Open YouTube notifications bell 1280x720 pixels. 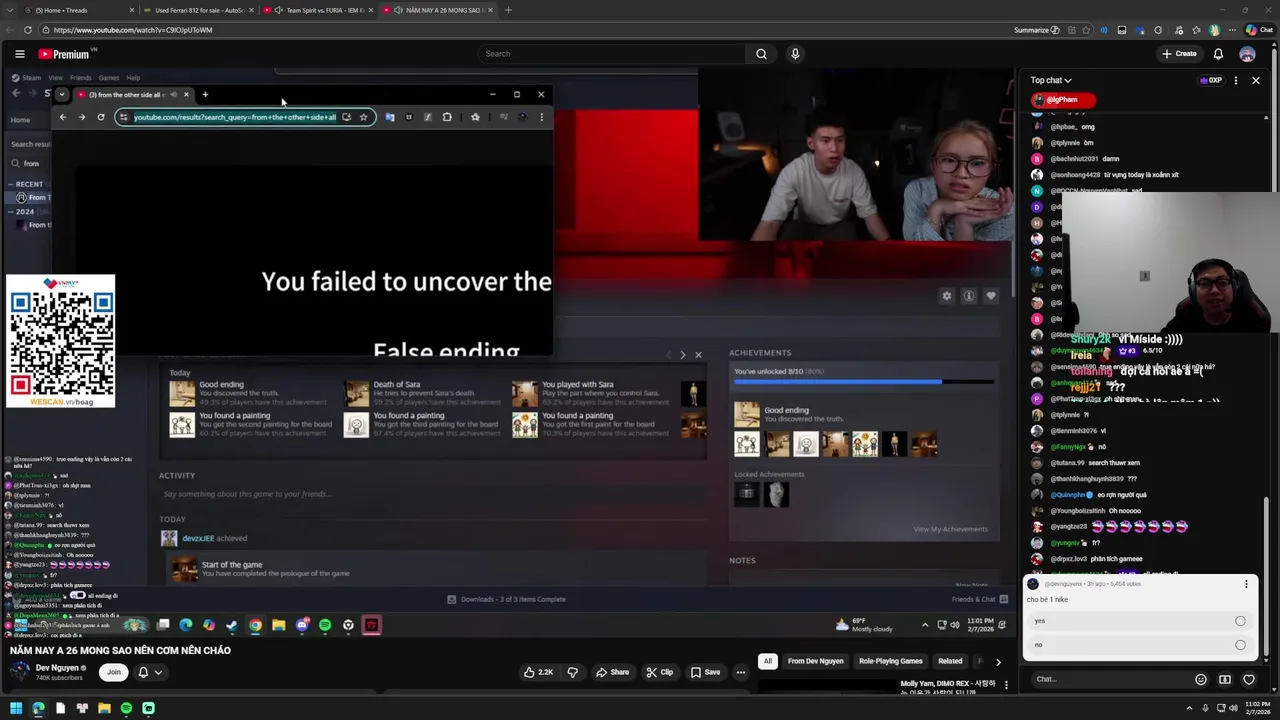(x=1218, y=54)
